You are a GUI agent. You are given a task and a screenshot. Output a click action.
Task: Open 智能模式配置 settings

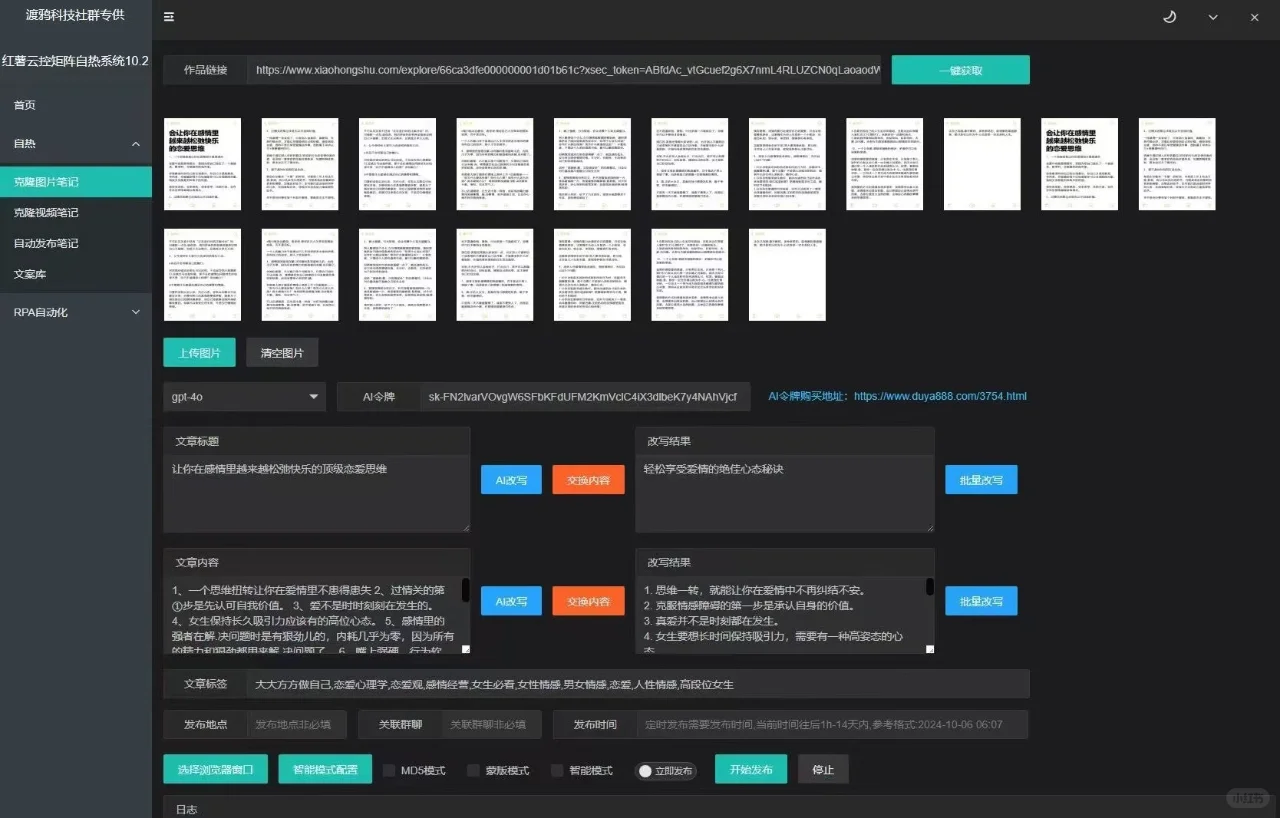[325, 769]
